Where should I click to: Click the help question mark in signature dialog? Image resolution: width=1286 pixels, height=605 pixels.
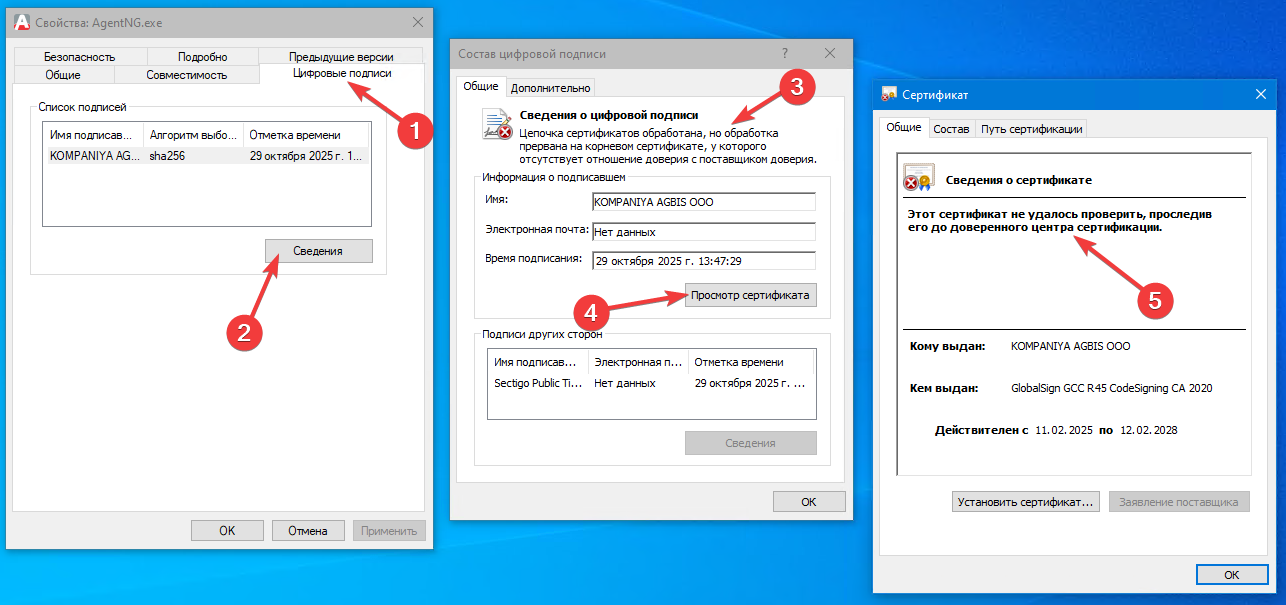(x=784, y=53)
